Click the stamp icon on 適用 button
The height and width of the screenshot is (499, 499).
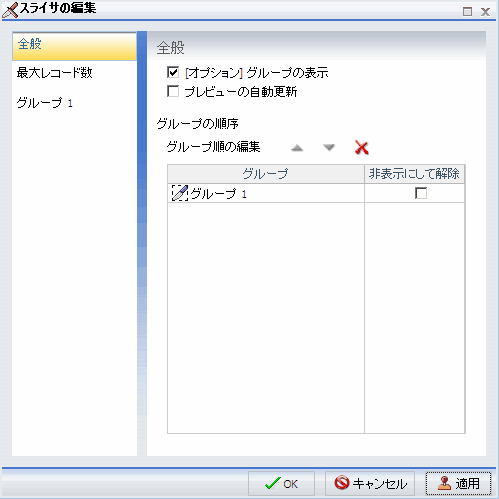pos(444,483)
